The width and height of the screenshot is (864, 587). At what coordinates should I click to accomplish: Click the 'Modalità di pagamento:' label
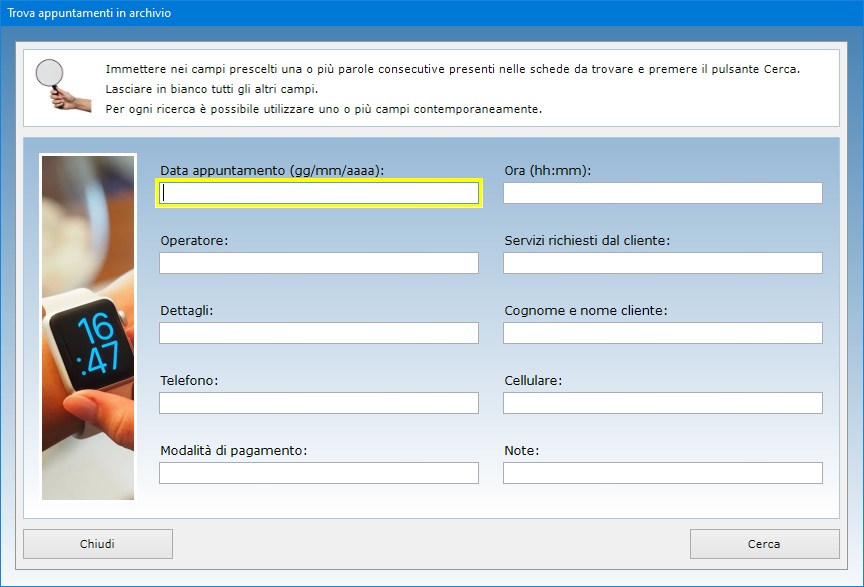233,451
